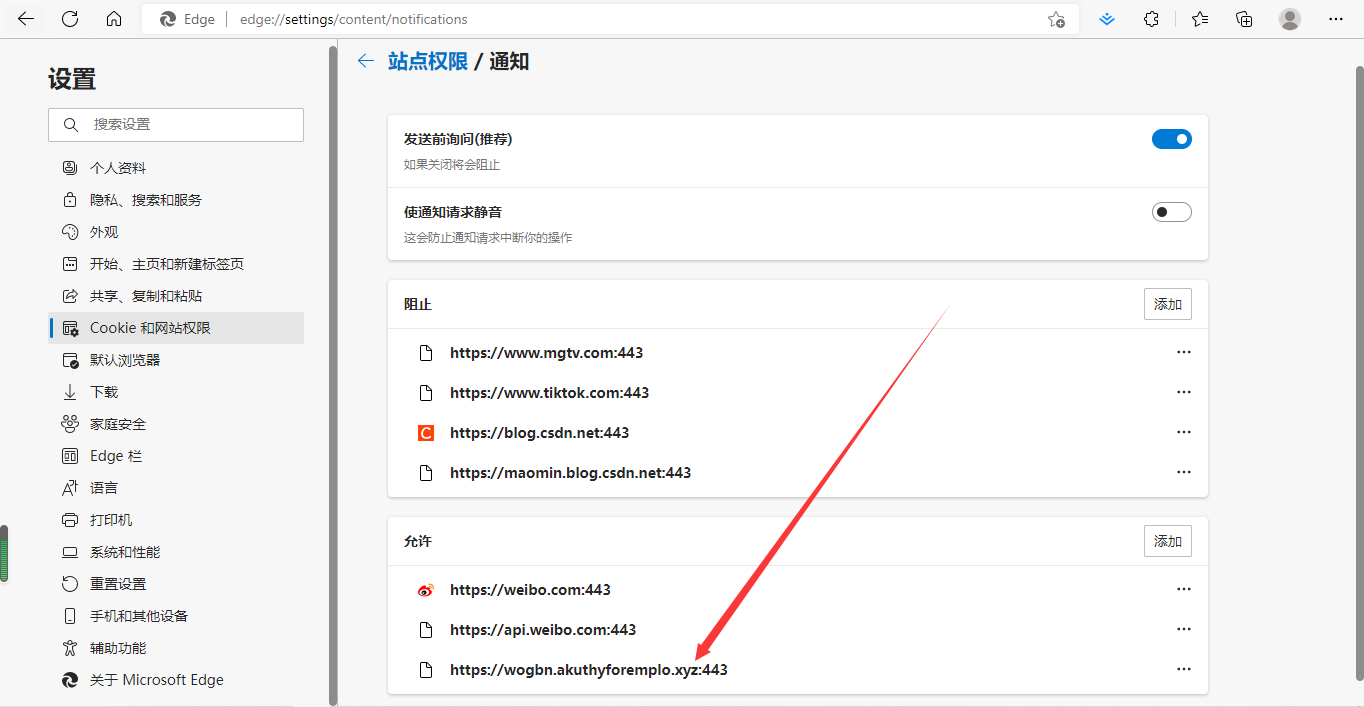Screen dimensions: 1364x707
Task: Click 添加 button in 允许 section
Action: coord(1168,541)
